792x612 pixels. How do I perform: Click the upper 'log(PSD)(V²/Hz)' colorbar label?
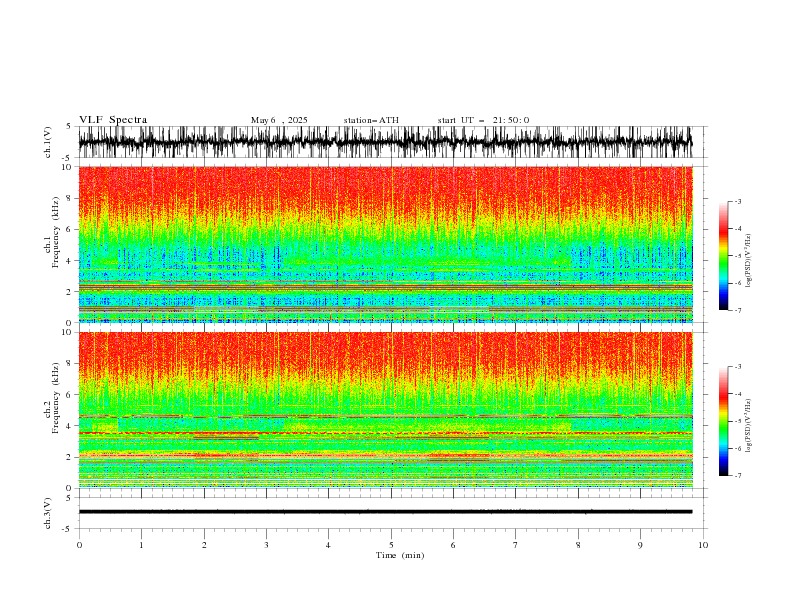click(748, 261)
